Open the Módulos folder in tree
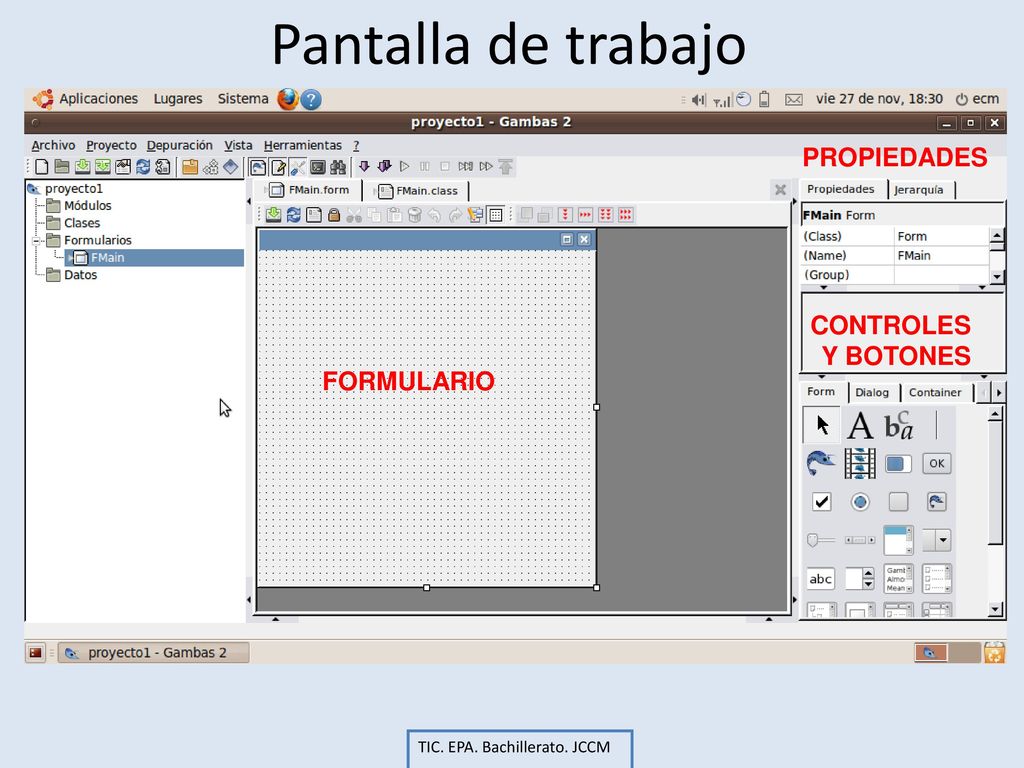 [88, 206]
